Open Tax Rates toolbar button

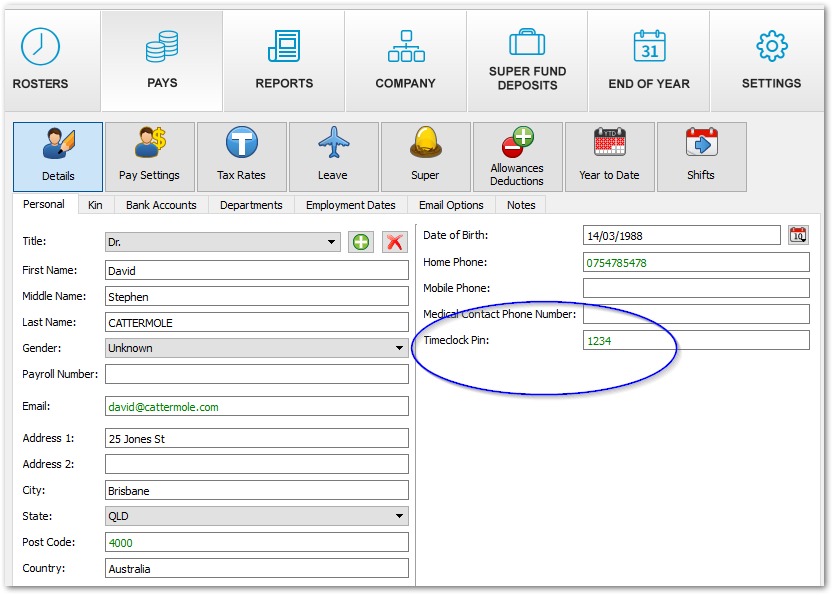tap(242, 157)
